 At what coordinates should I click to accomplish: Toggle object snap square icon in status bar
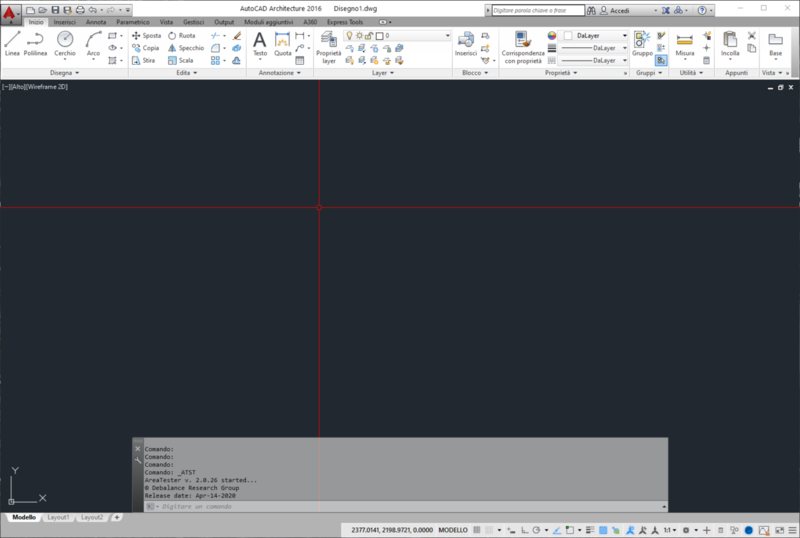(570, 530)
